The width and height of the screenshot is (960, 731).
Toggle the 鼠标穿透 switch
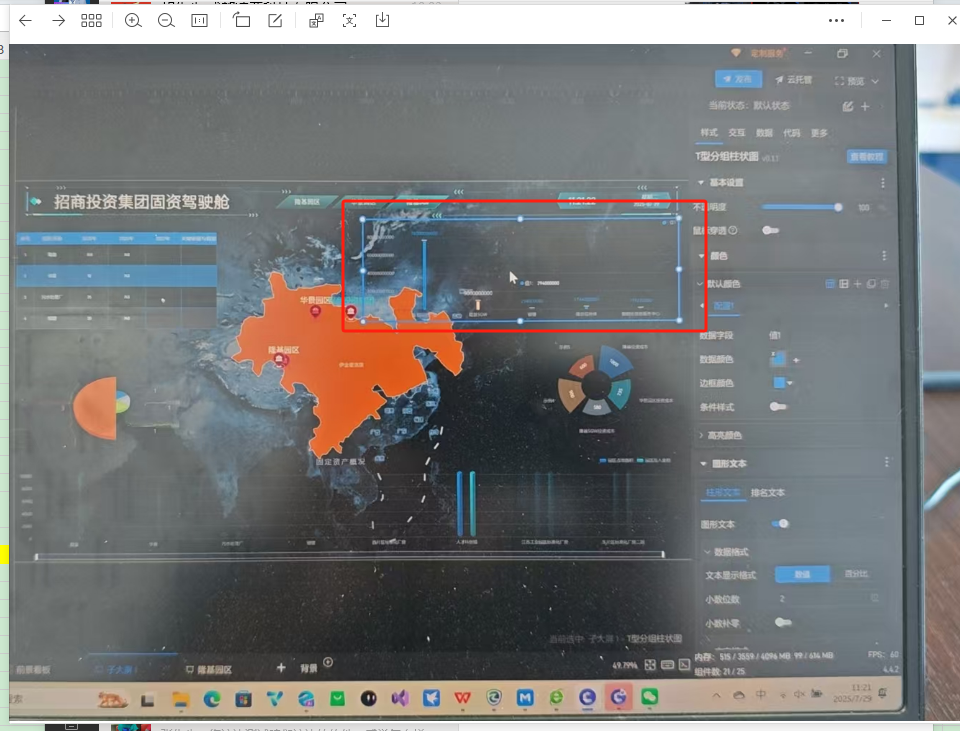point(770,230)
